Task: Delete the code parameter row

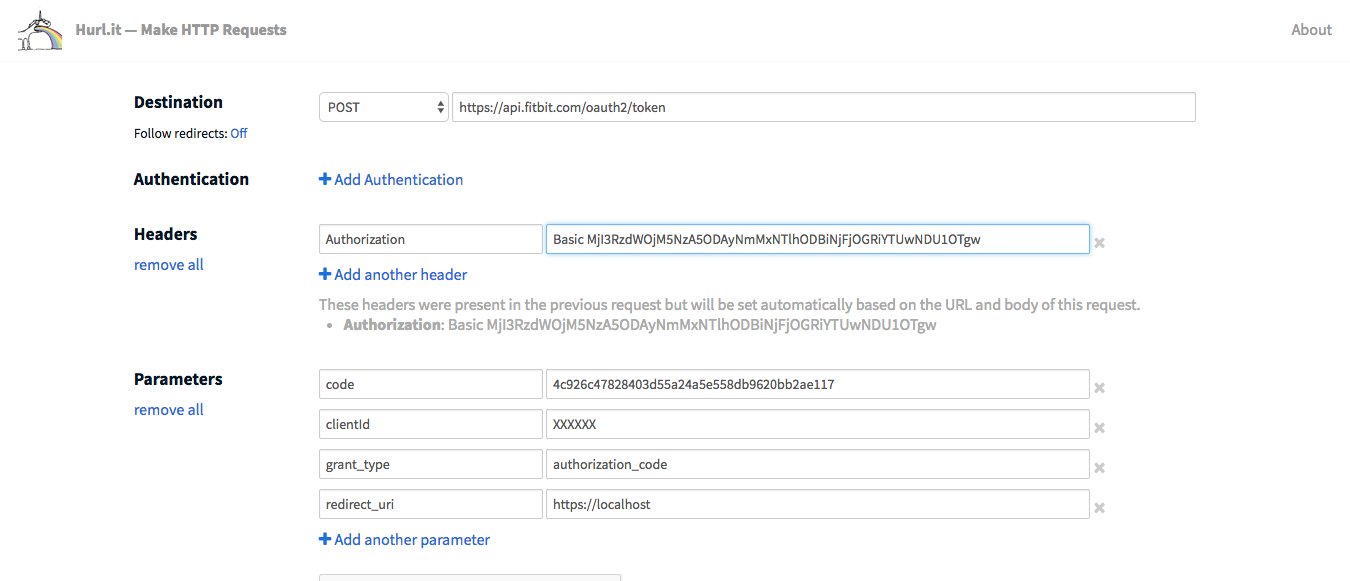Action: point(1099,388)
